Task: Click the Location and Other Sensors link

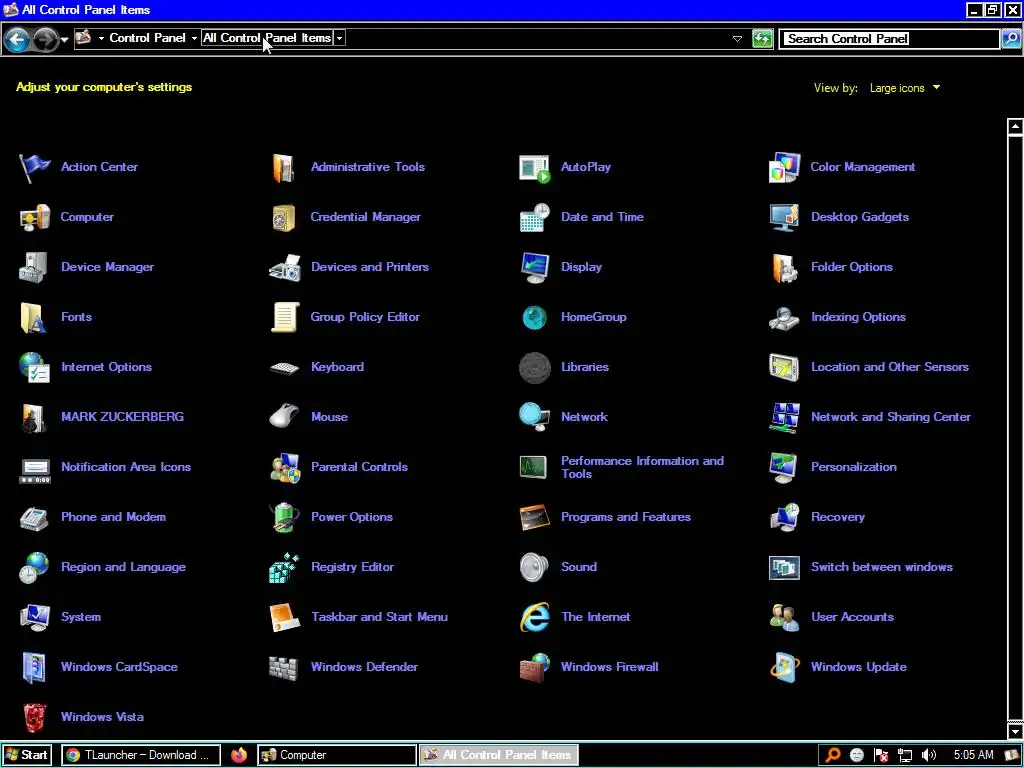Action: click(x=889, y=367)
